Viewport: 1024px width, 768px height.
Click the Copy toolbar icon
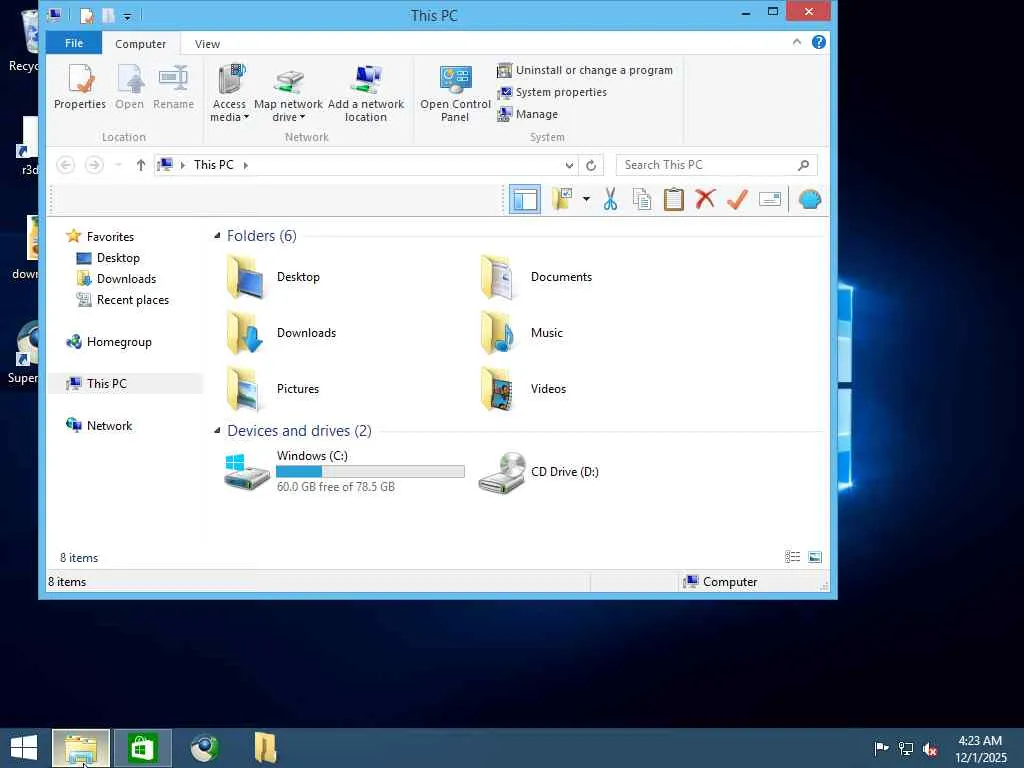(642, 199)
